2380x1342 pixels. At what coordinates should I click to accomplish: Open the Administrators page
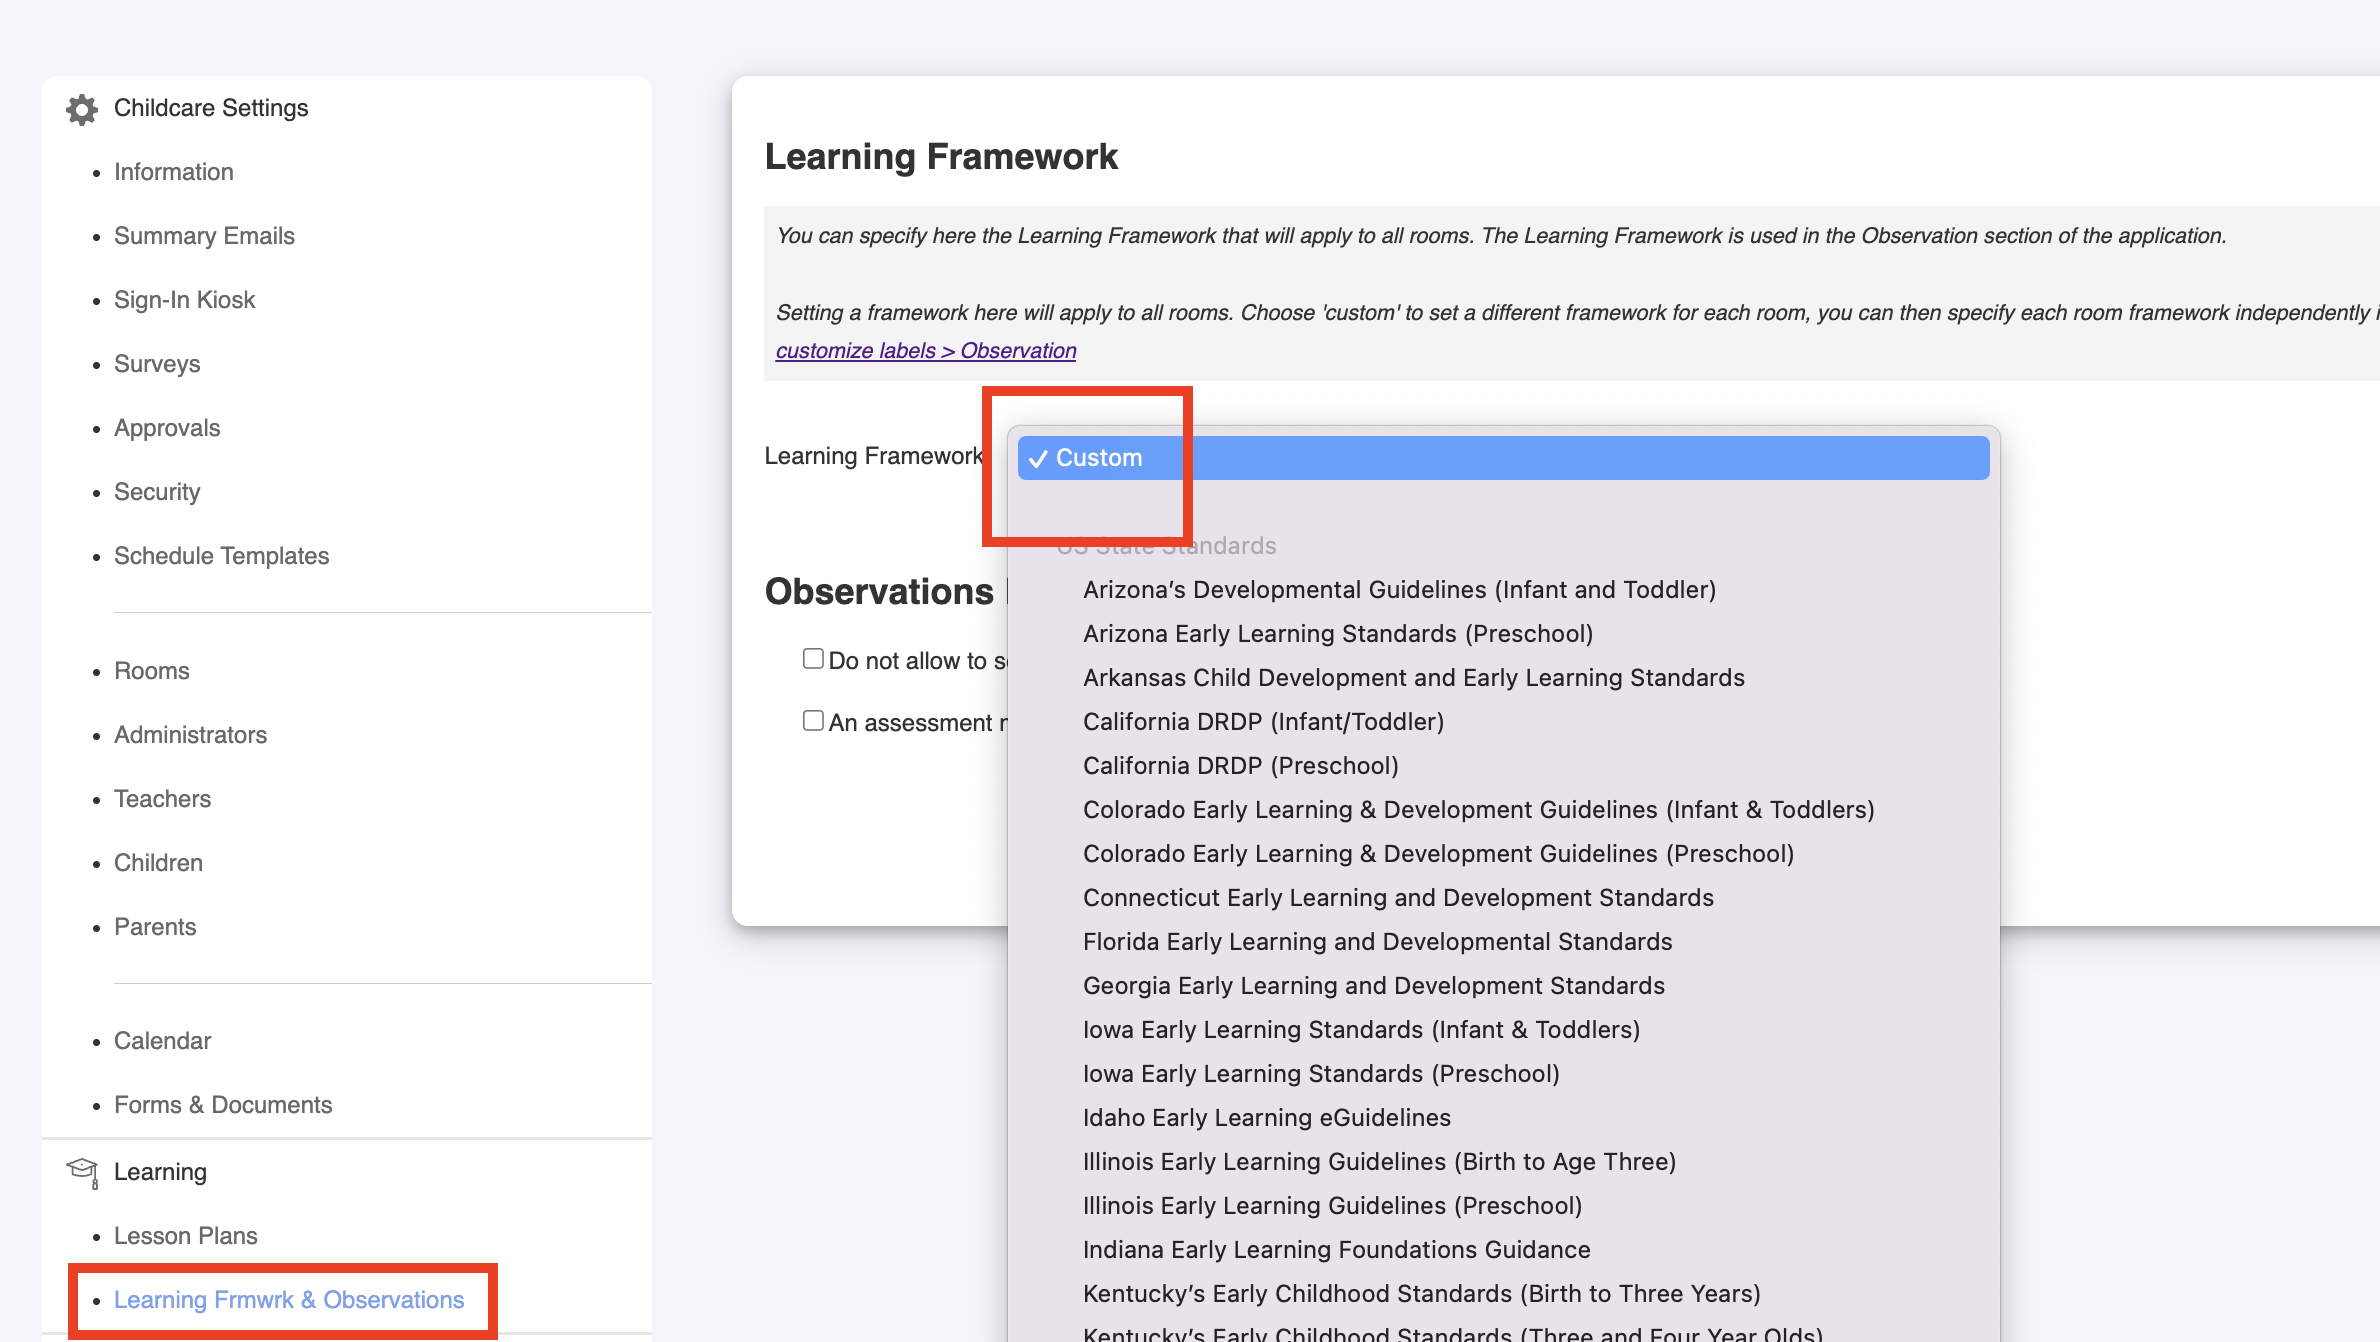tap(190, 735)
